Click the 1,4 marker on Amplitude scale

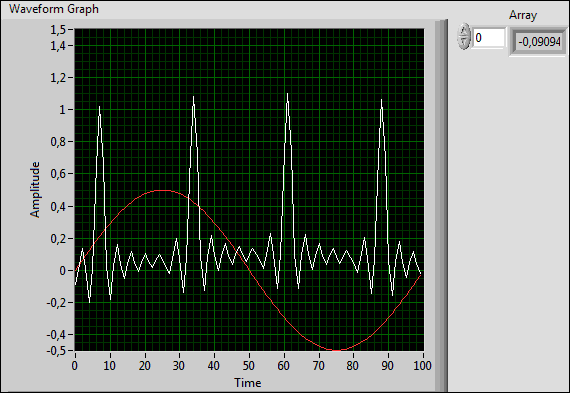(x=59, y=45)
